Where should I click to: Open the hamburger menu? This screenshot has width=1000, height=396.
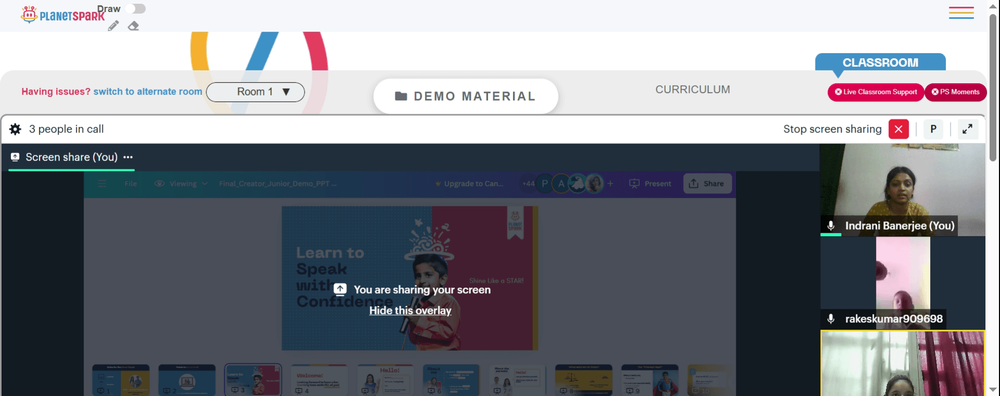click(x=961, y=13)
